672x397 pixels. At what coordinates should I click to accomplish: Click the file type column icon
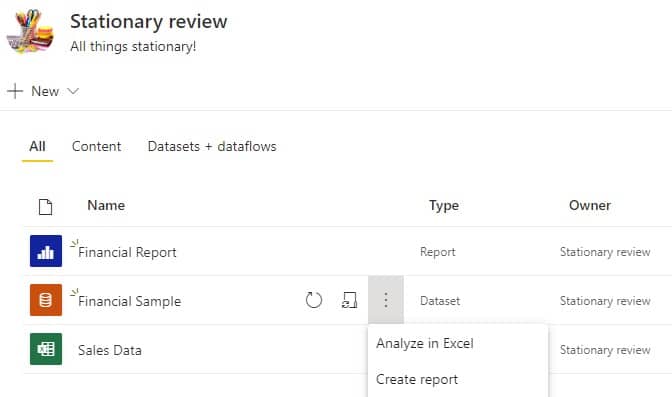[x=45, y=207]
